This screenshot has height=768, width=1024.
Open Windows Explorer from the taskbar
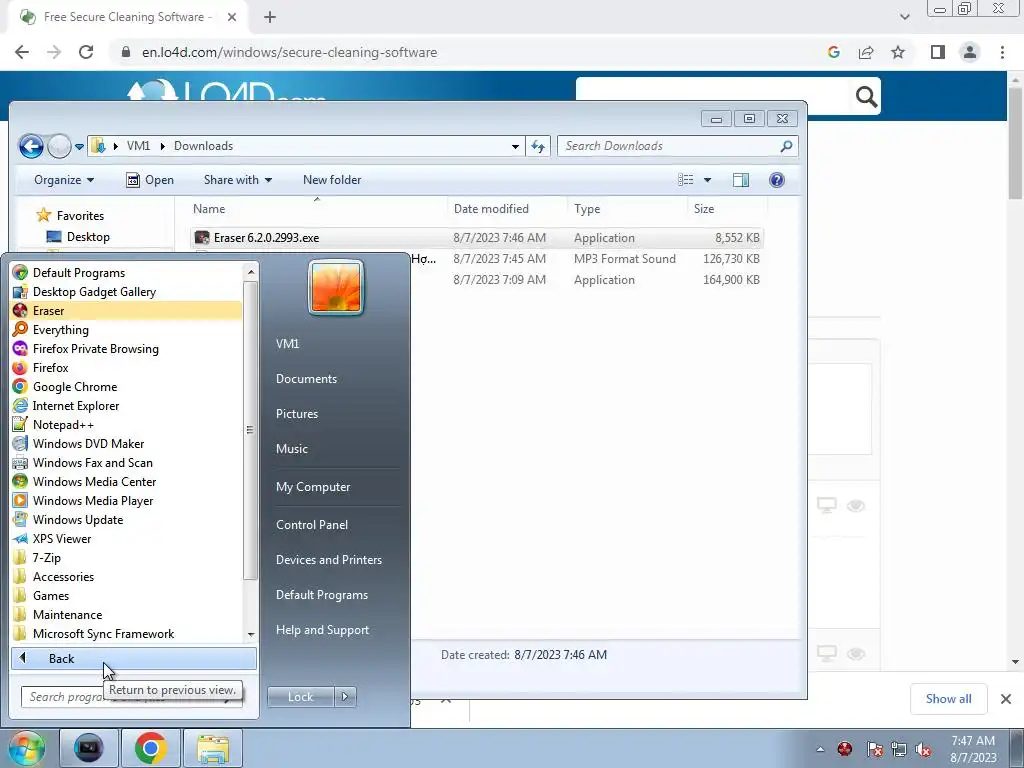[213, 748]
